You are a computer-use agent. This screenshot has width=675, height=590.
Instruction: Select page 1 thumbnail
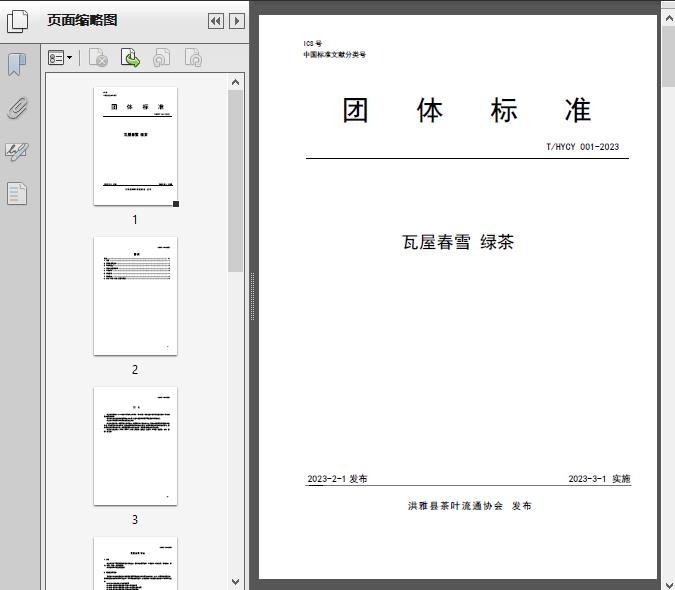(135, 146)
